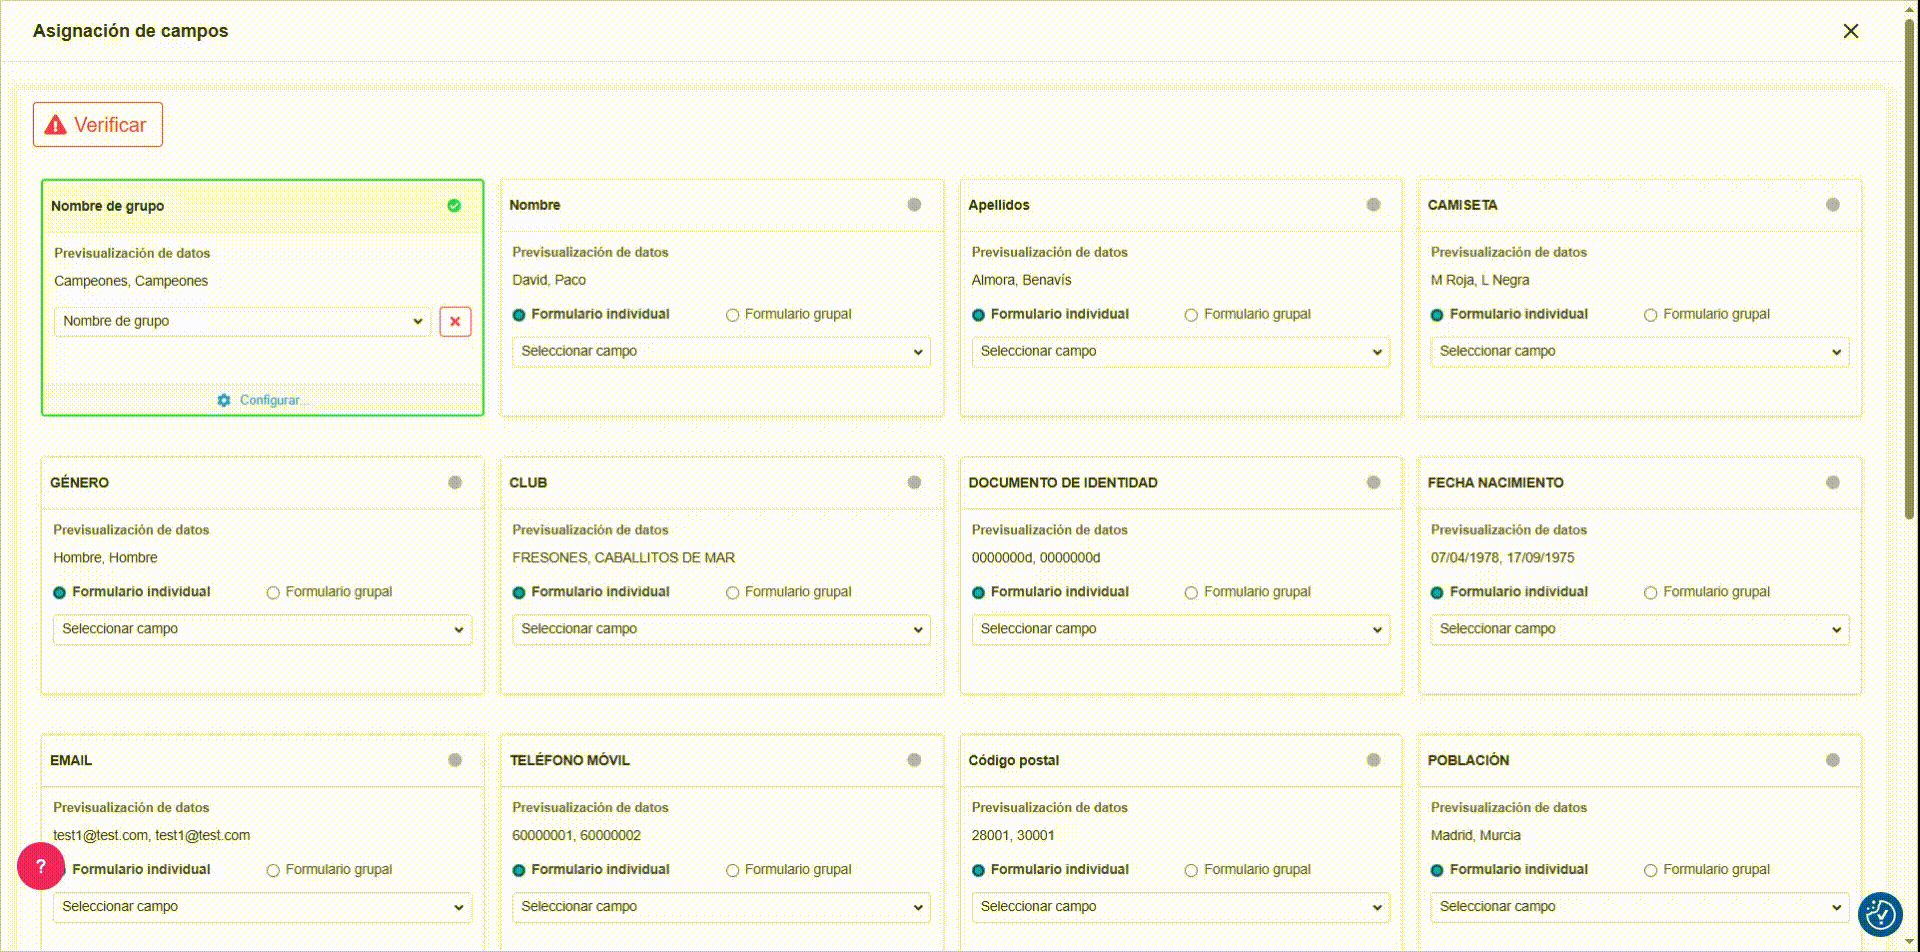The image size is (1920, 952).
Task: Click the grey status dot on Apellidos card
Action: [x=1373, y=205]
